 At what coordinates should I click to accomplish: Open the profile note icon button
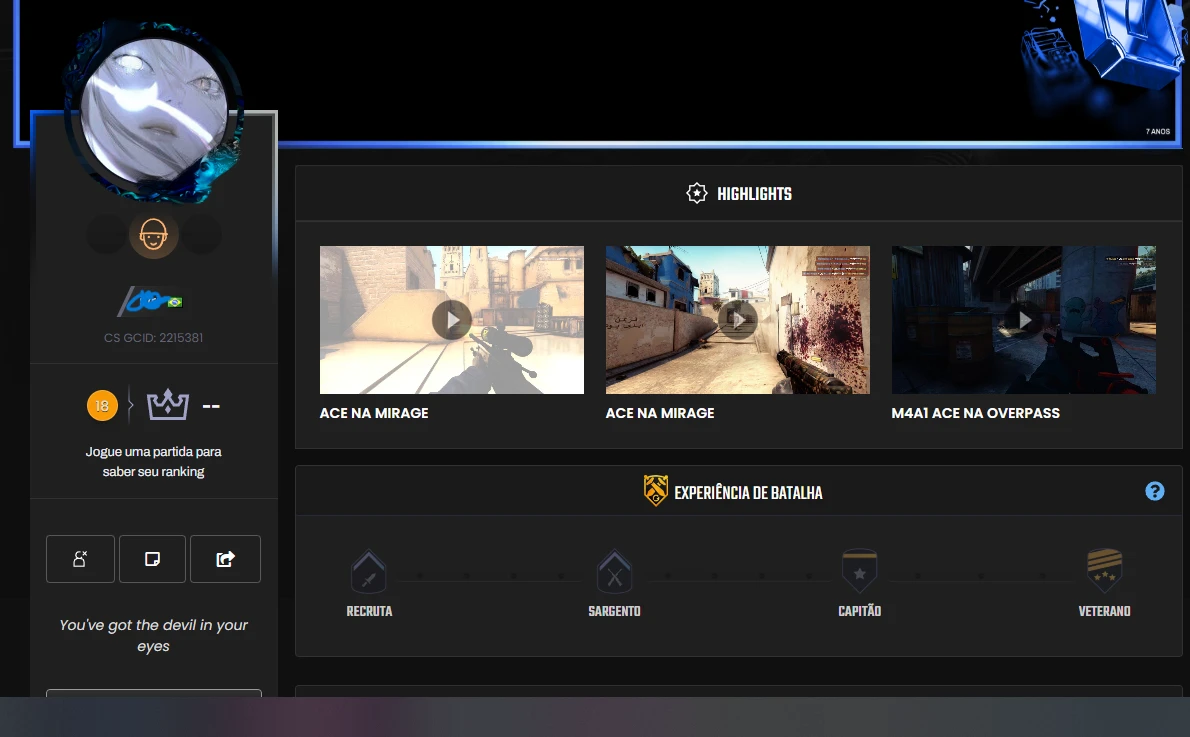(152, 559)
